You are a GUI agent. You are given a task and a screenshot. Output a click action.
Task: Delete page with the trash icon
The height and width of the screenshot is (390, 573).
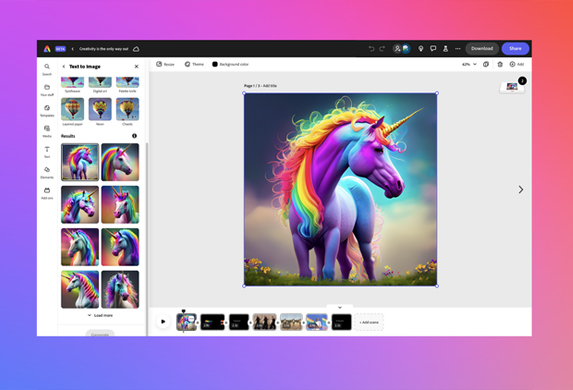pyautogui.click(x=500, y=64)
